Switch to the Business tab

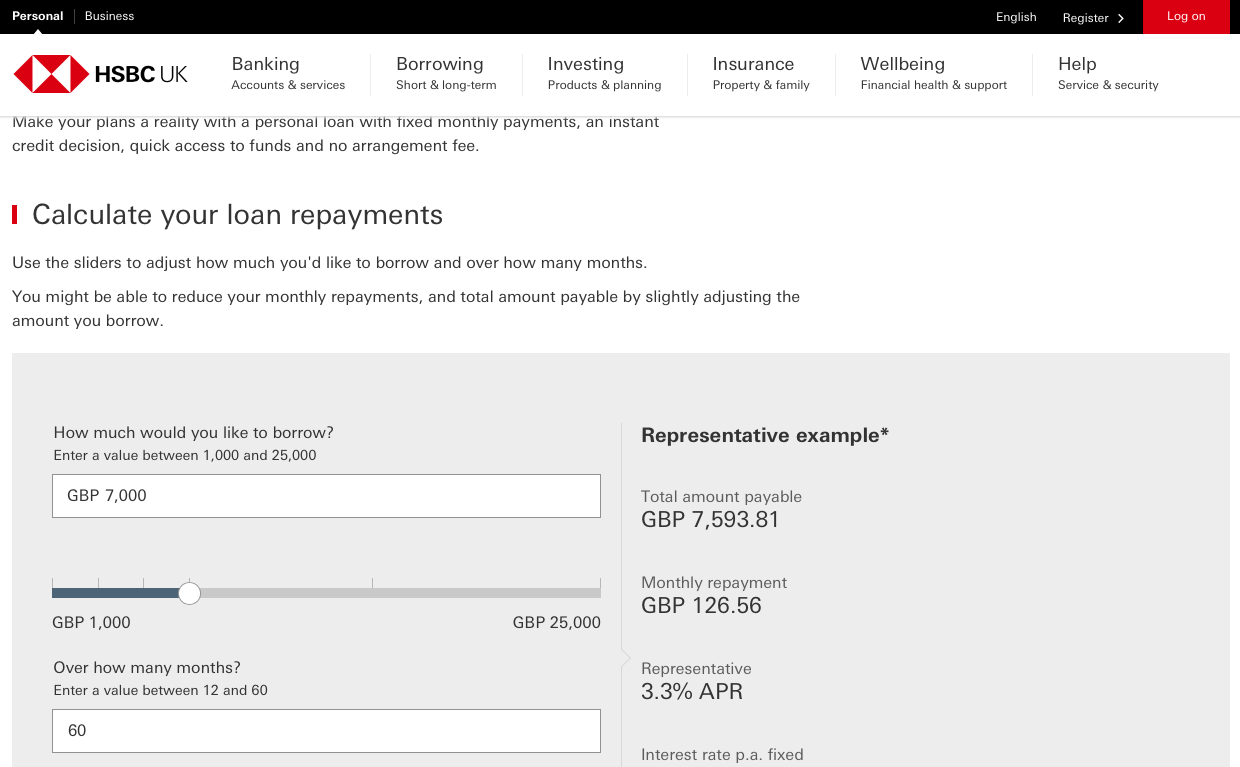tap(109, 16)
